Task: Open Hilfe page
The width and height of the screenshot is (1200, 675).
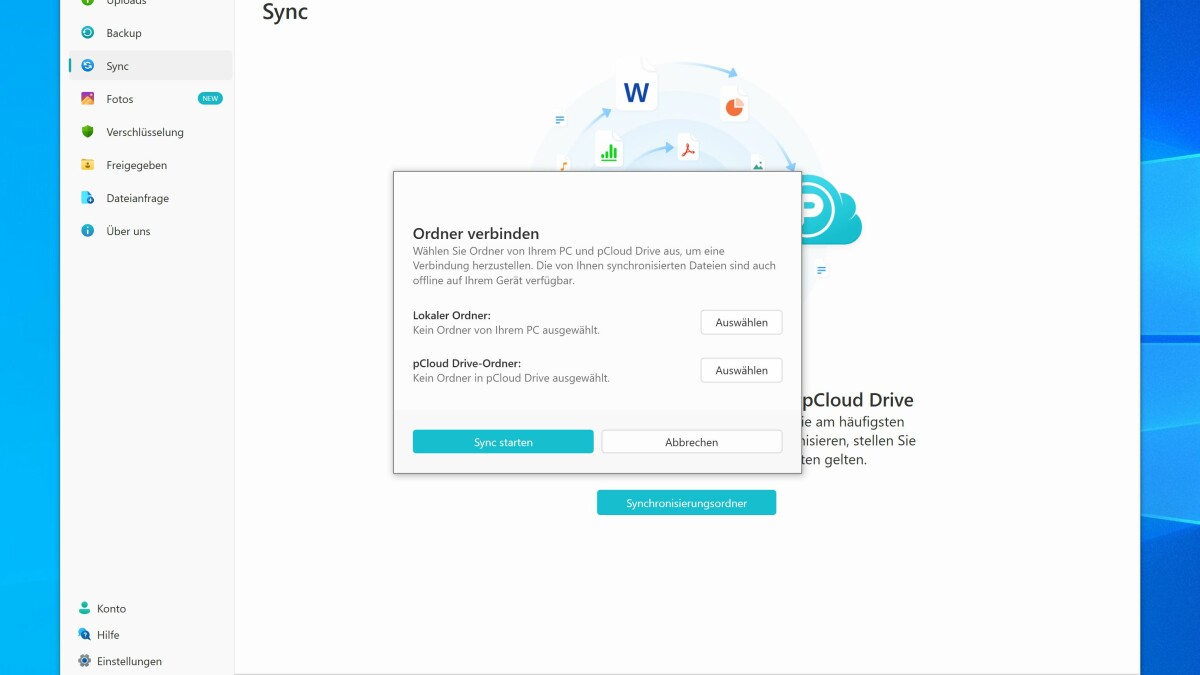Action: click(108, 635)
